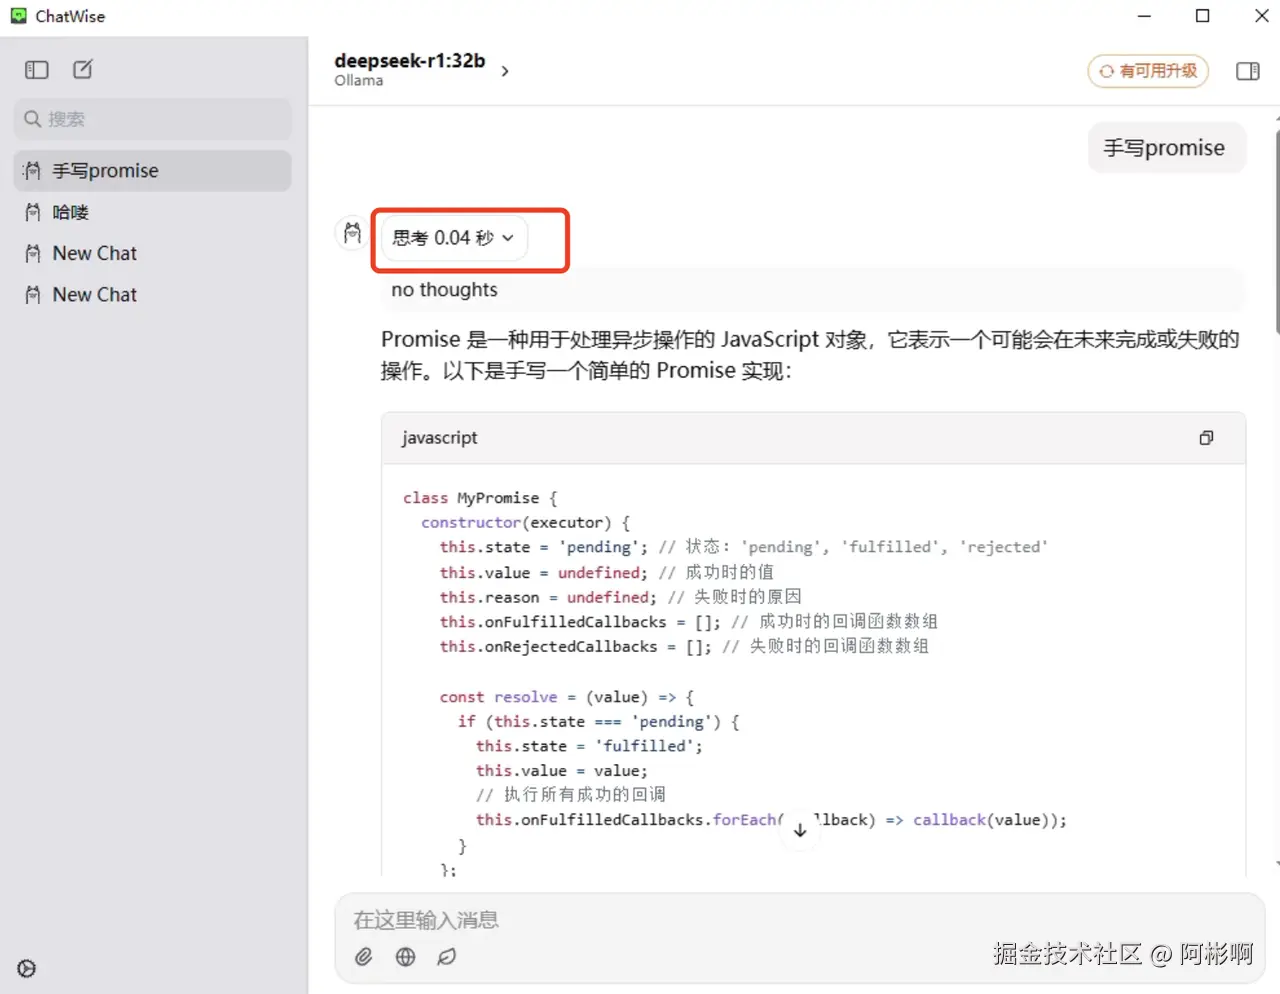Click the attach file paperclip icon
Viewport: 1280px width, 994px height.
(364, 957)
